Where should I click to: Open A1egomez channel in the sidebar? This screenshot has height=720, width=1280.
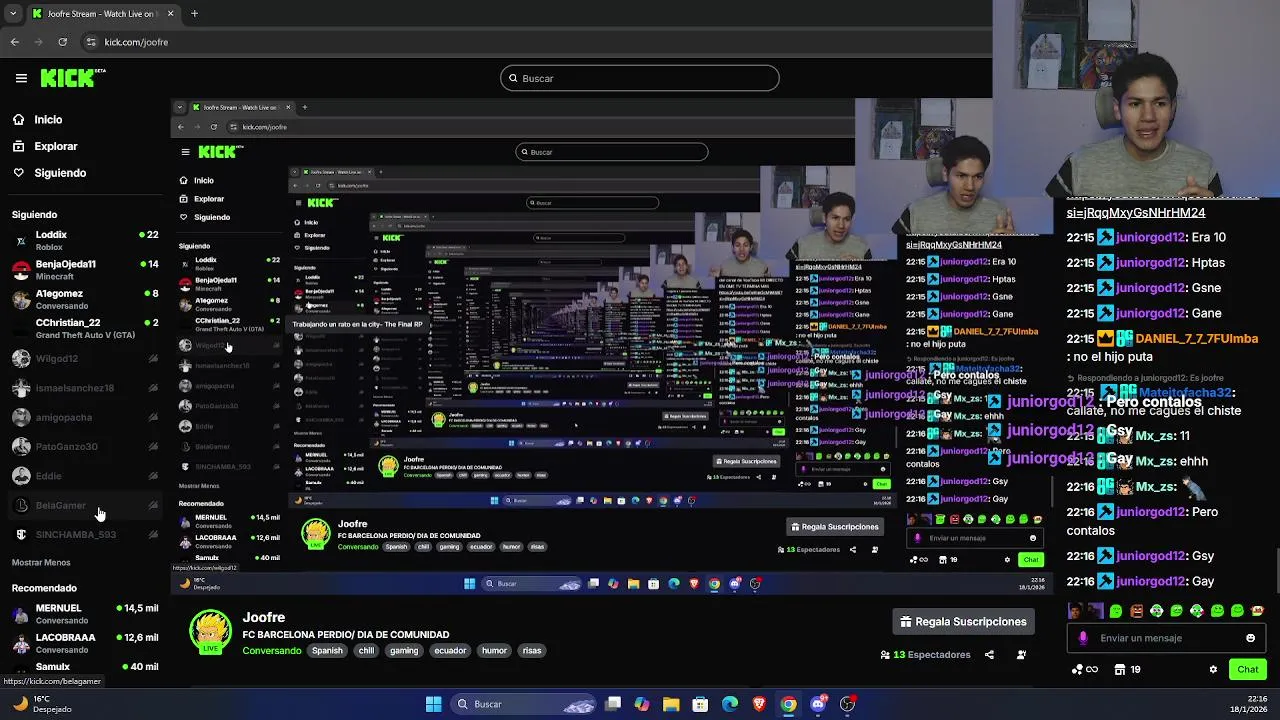click(85, 299)
